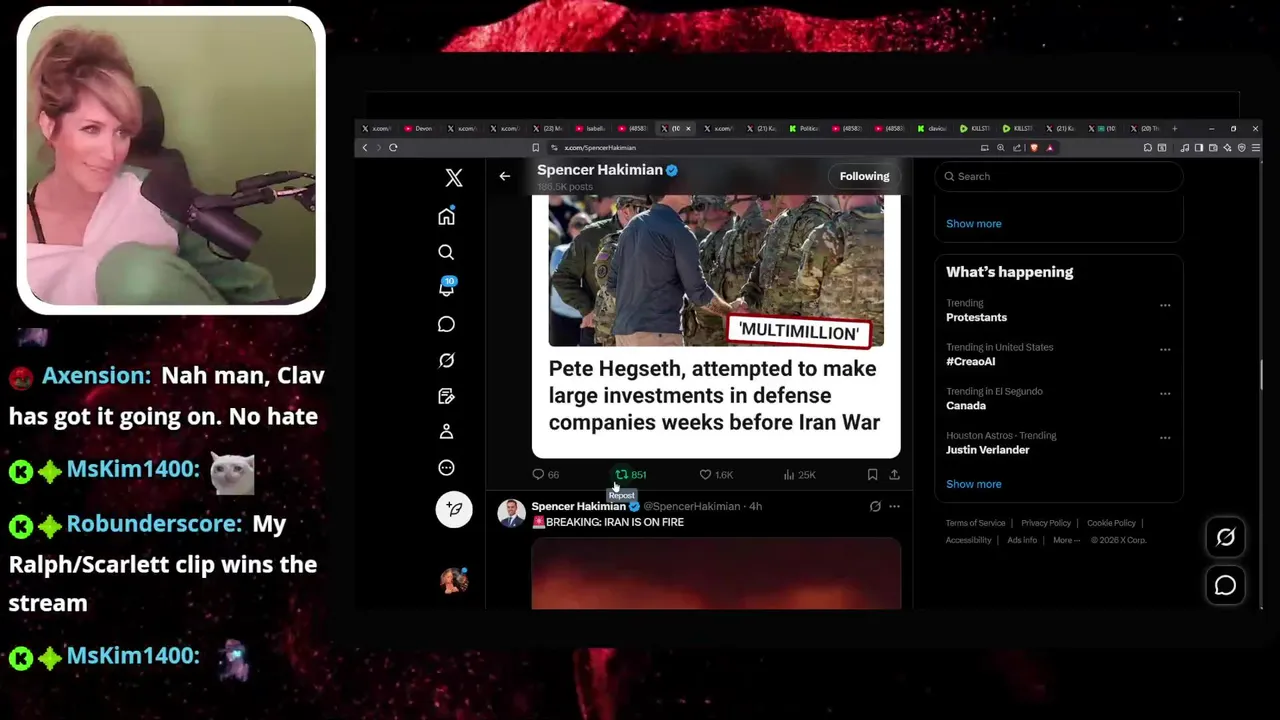Click the X logo in the sidebar
The image size is (1280, 720).
coord(454,178)
